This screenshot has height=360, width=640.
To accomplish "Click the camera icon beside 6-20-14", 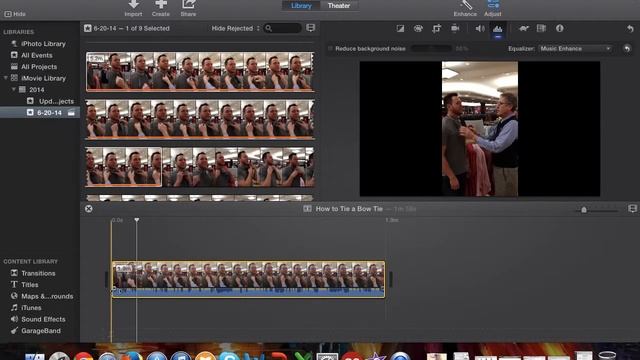I will coord(71,113).
